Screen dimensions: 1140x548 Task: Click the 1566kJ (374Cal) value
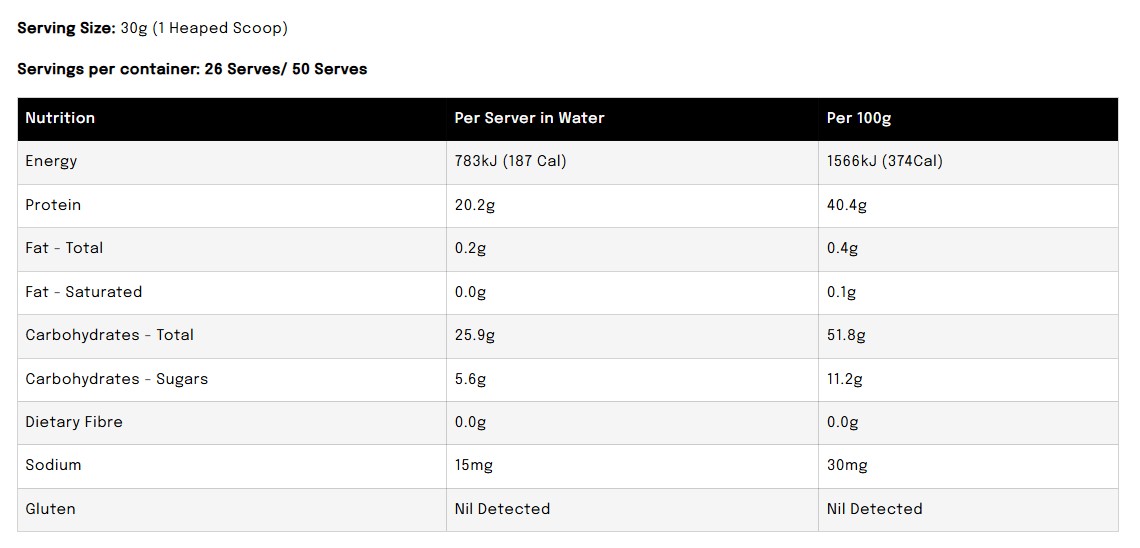(x=885, y=161)
